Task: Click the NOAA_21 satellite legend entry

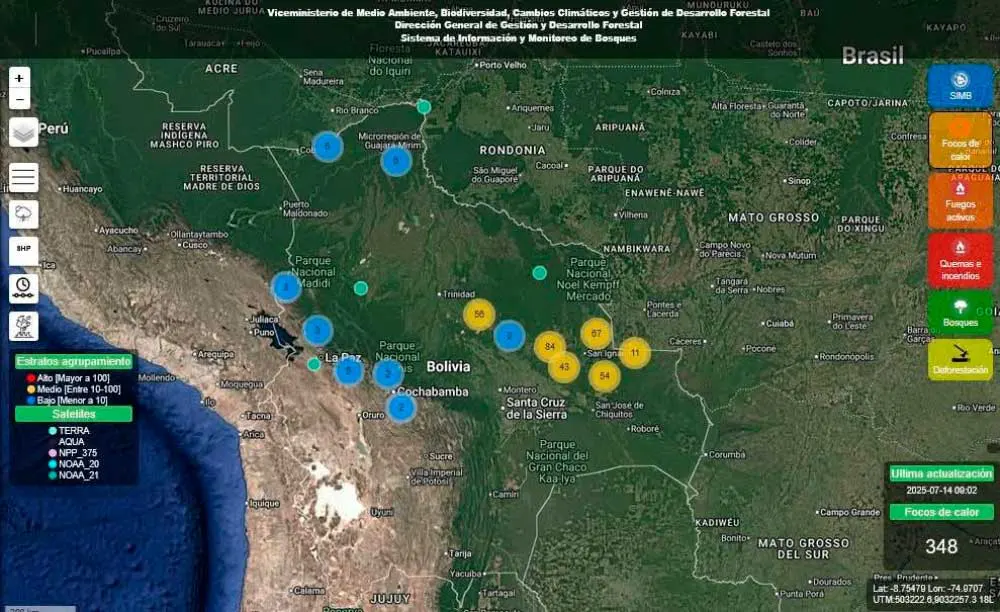Action: coord(73,475)
